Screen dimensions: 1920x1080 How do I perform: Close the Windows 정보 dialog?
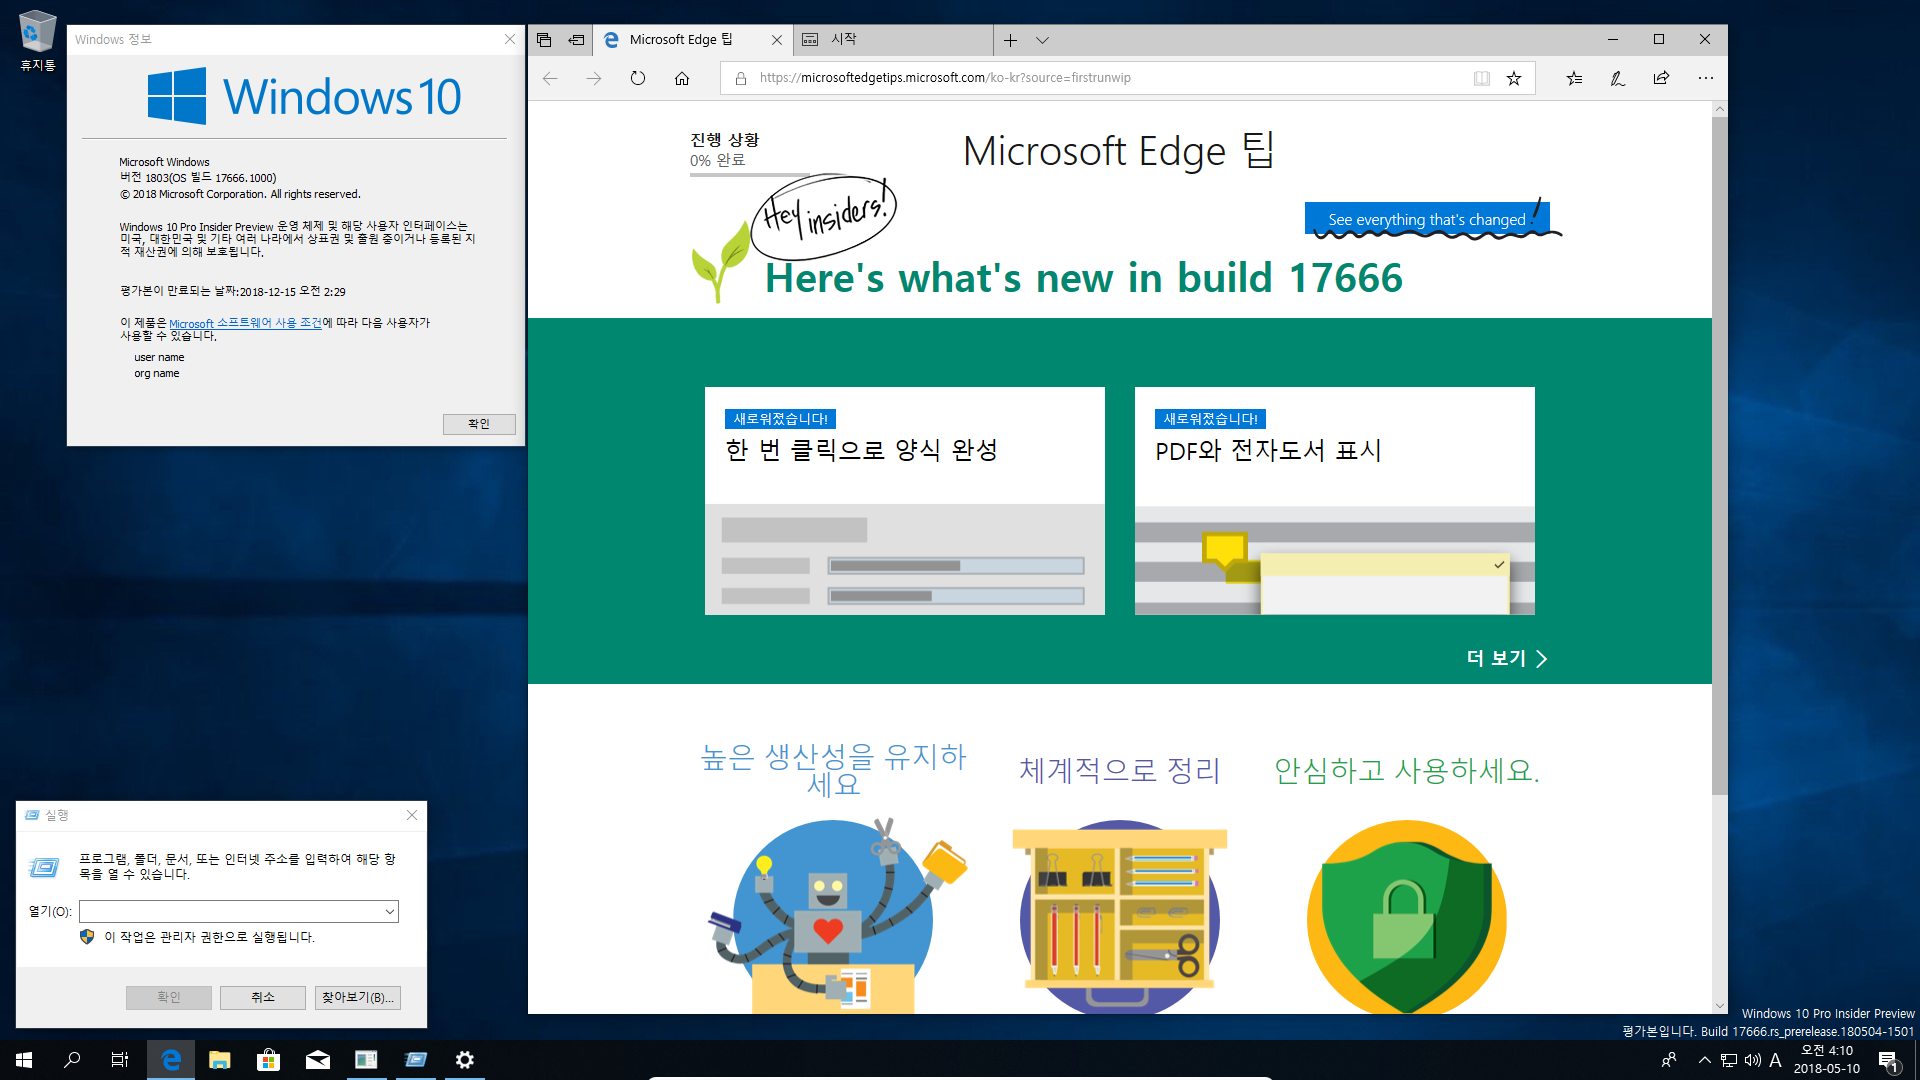pos(510,39)
